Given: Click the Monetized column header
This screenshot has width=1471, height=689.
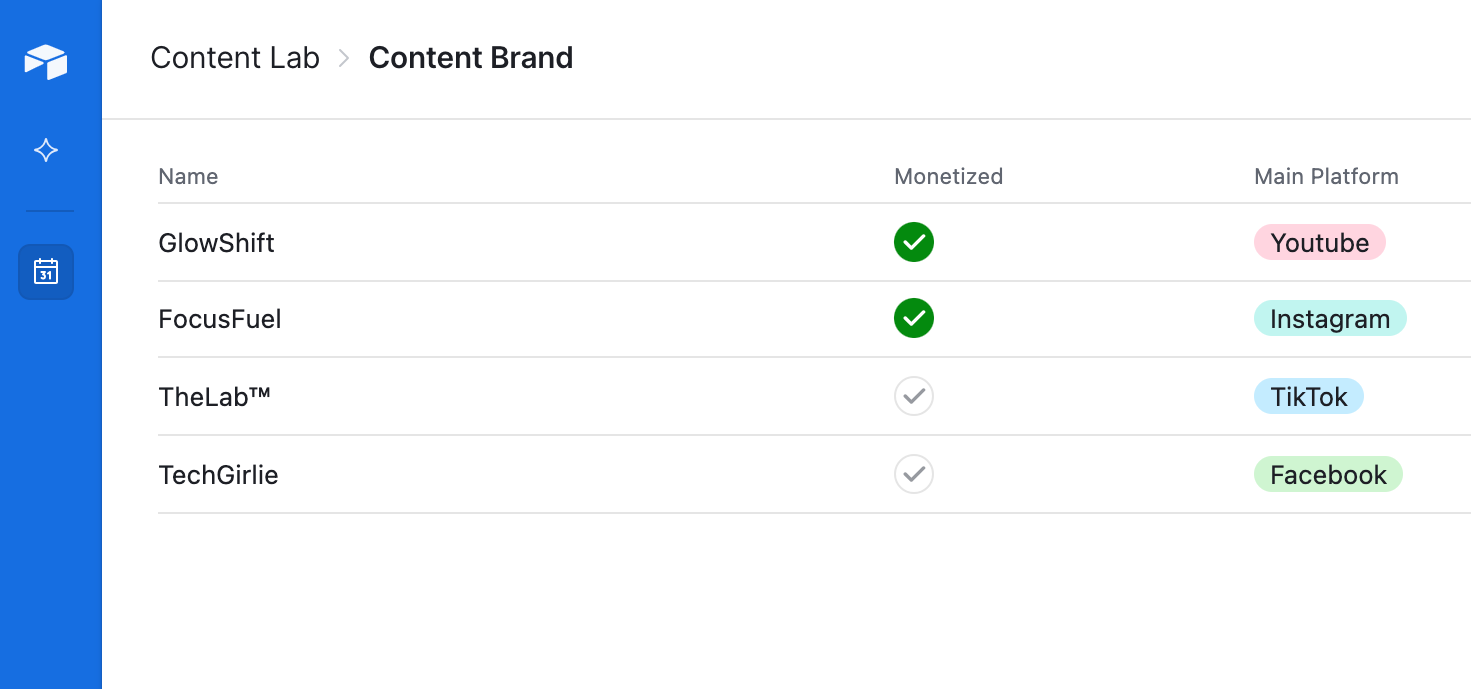Looking at the screenshot, I should pyautogui.click(x=948, y=177).
